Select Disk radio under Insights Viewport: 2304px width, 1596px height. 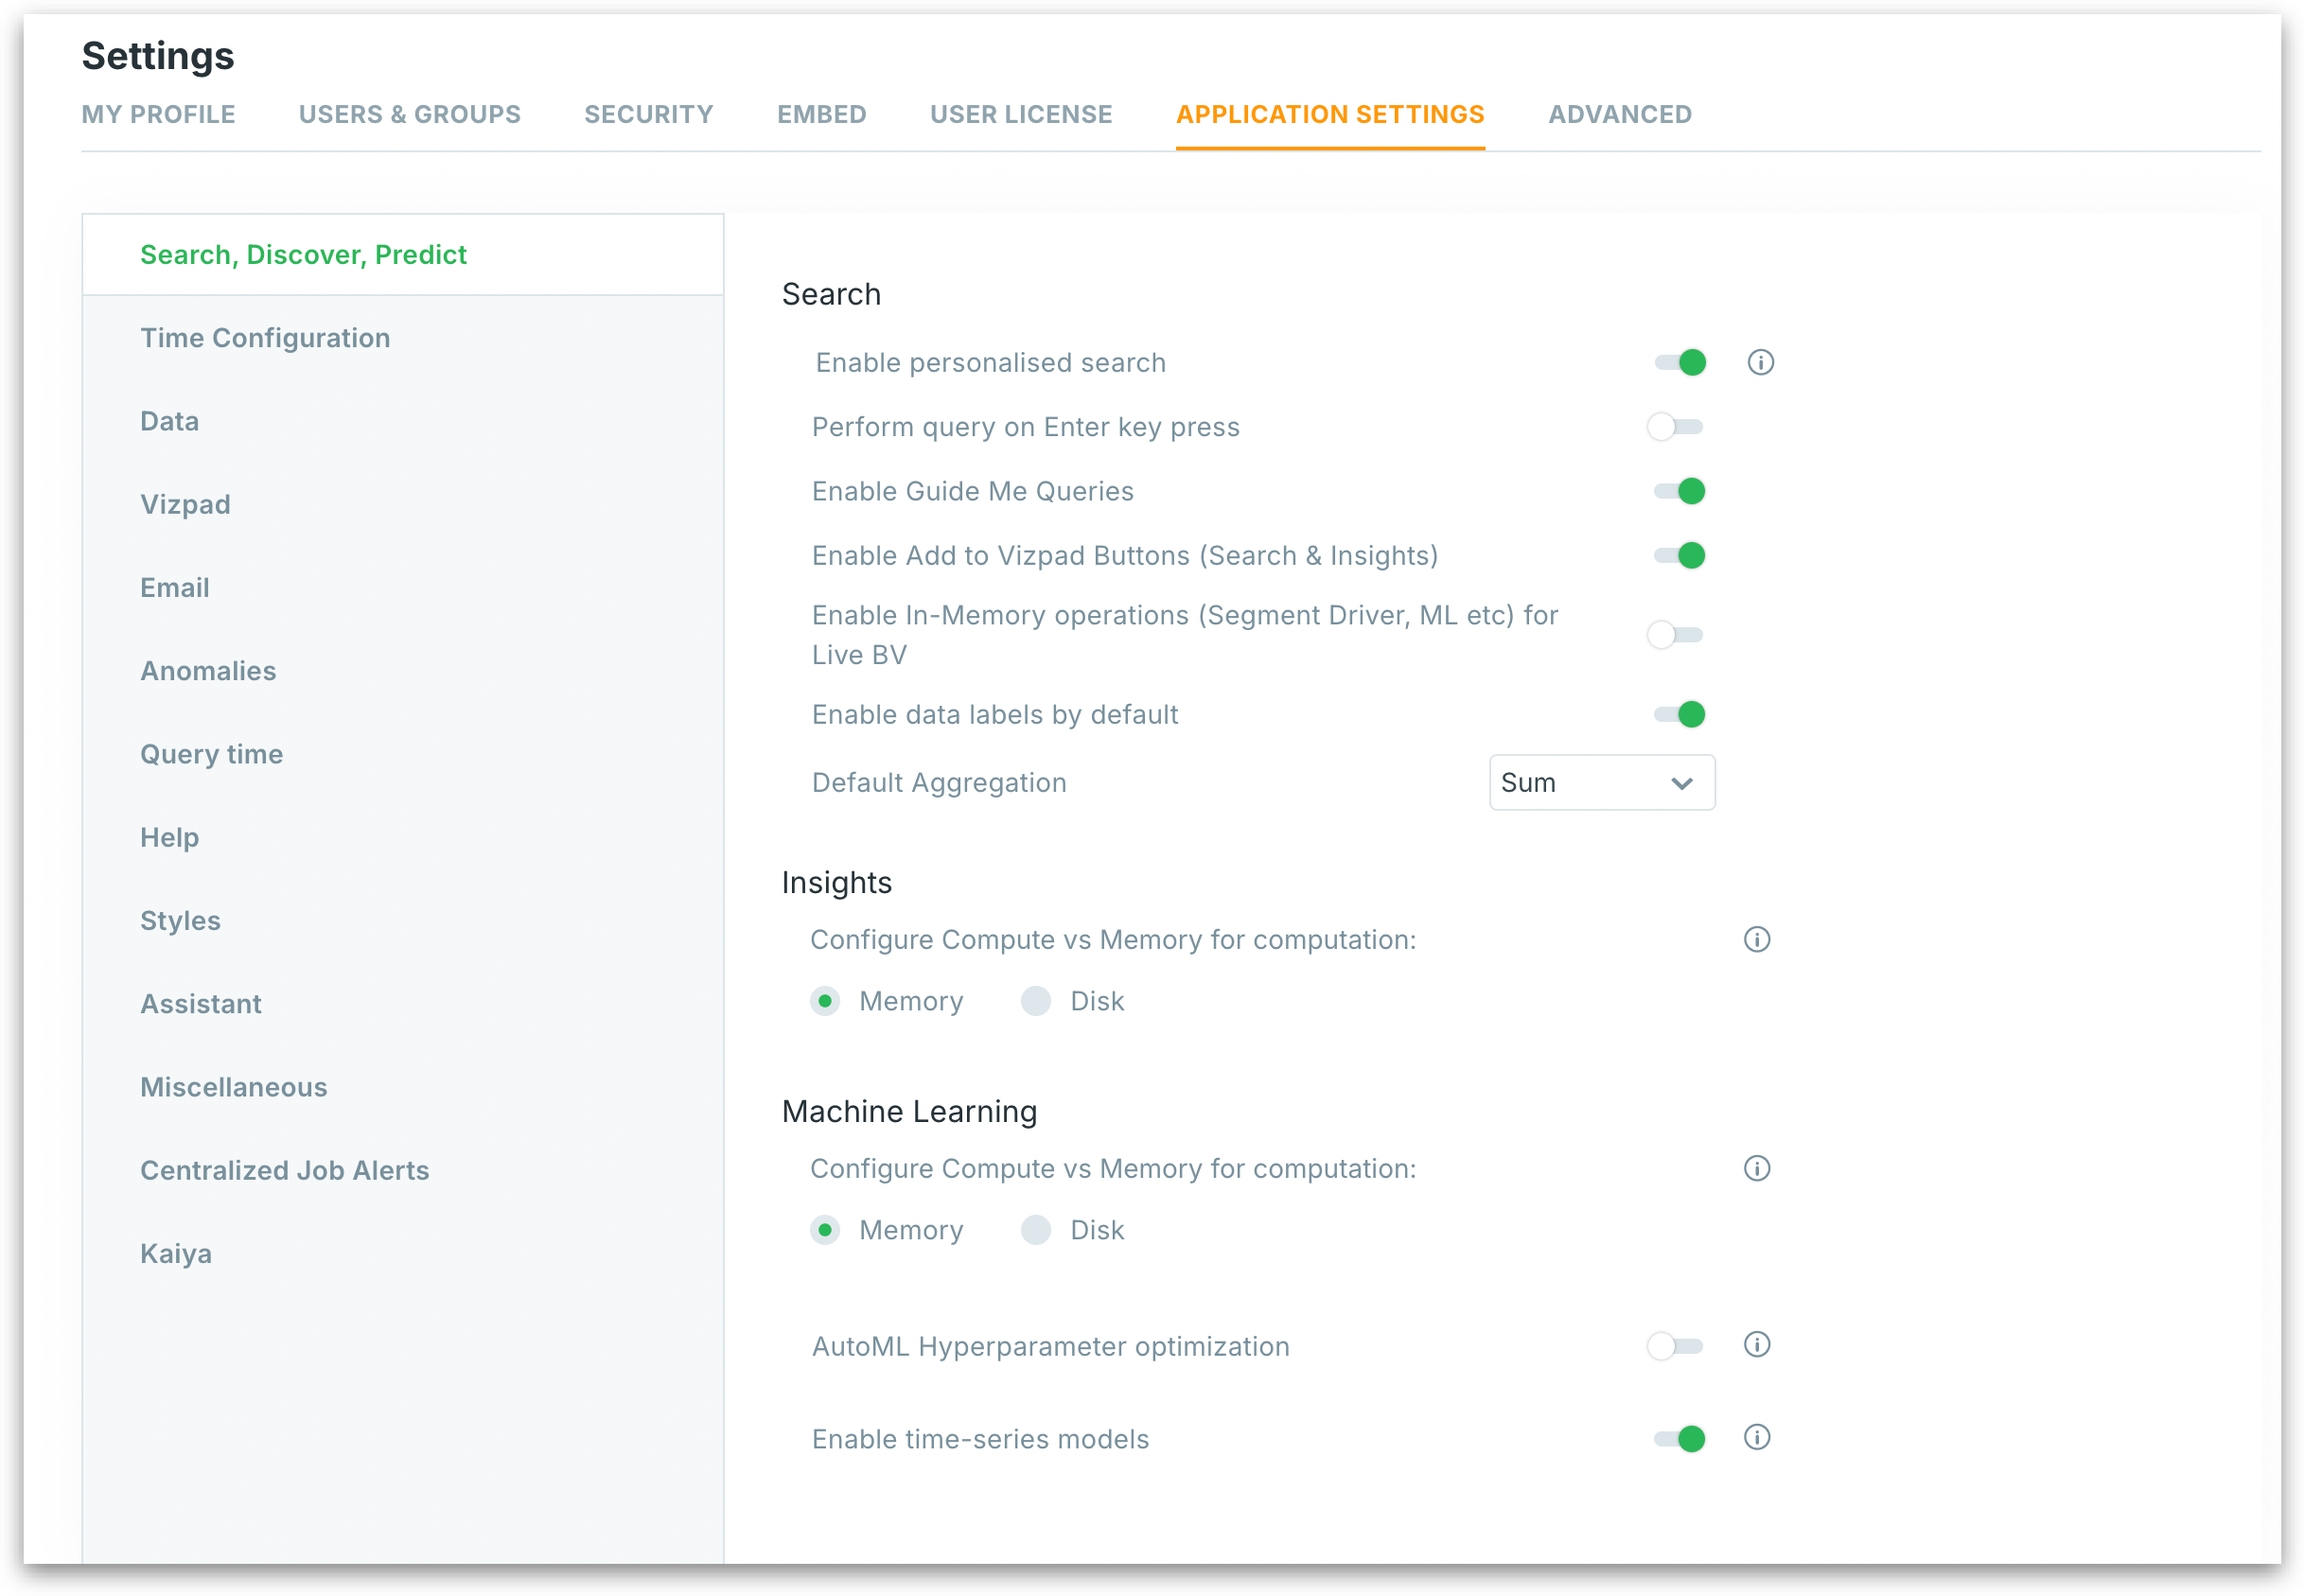tap(1036, 1001)
